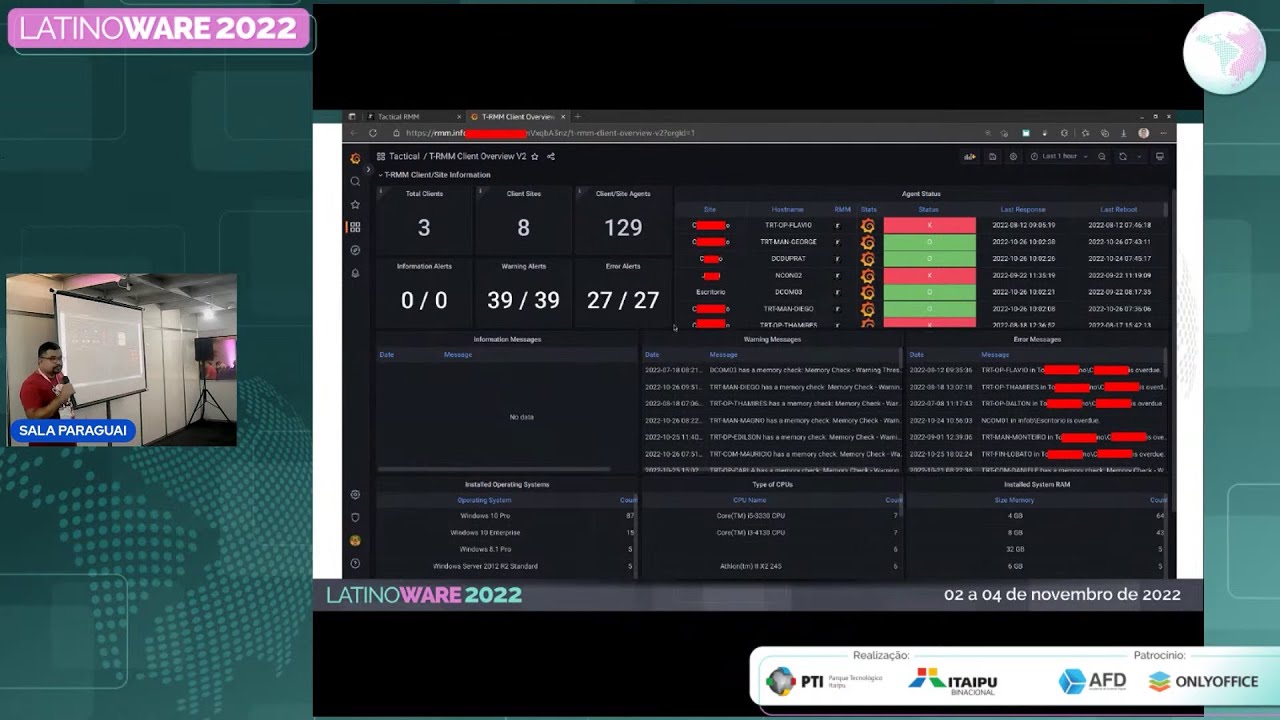Star the T-RMM Client Overview dashboard

click(535, 156)
